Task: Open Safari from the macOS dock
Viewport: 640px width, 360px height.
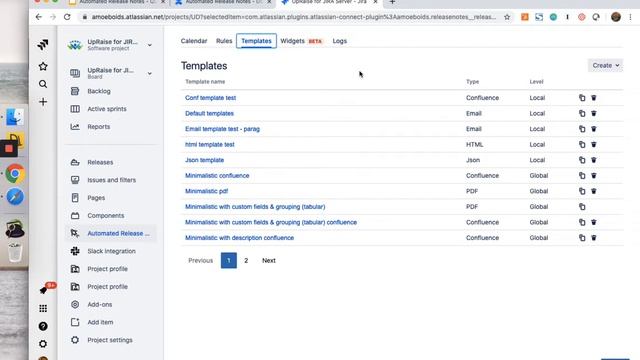Action: [15, 197]
